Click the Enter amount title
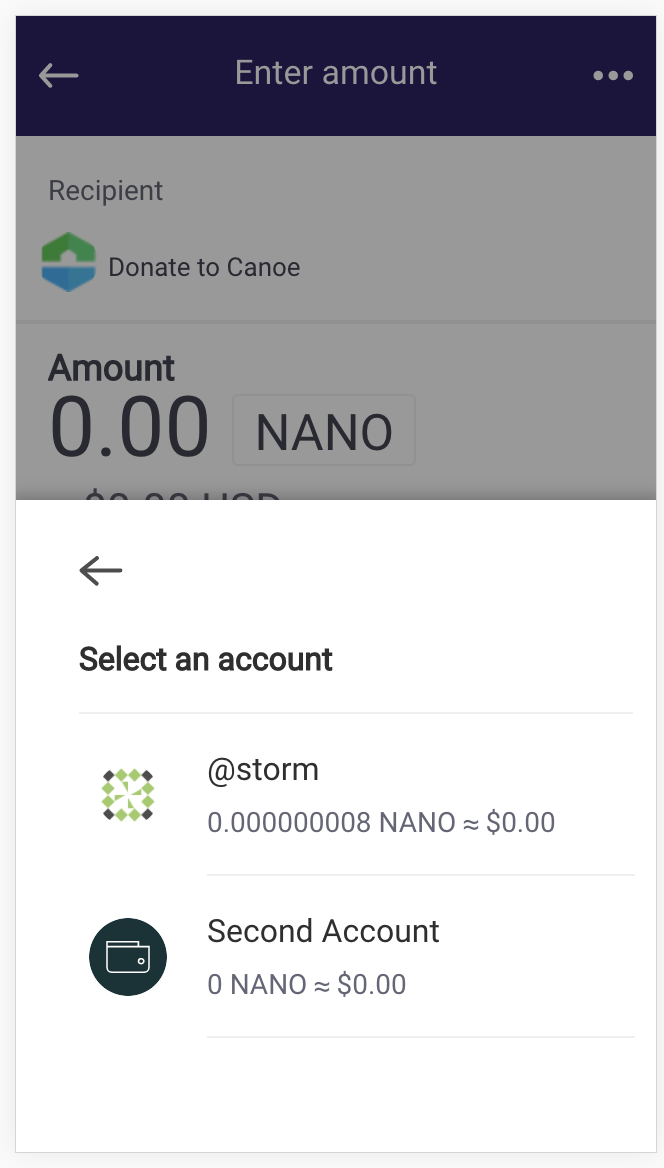Image resolution: width=664 pixels, height=1168 pixels. click(x=335, y=72)
